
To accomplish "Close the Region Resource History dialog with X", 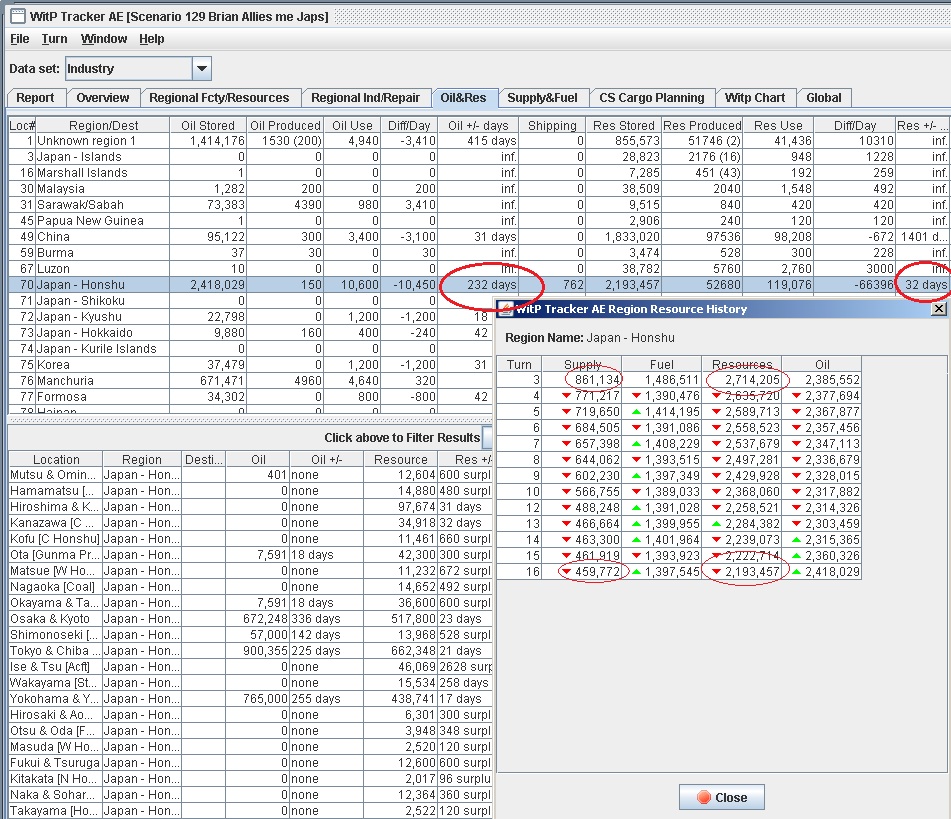I will click(938, 309).
